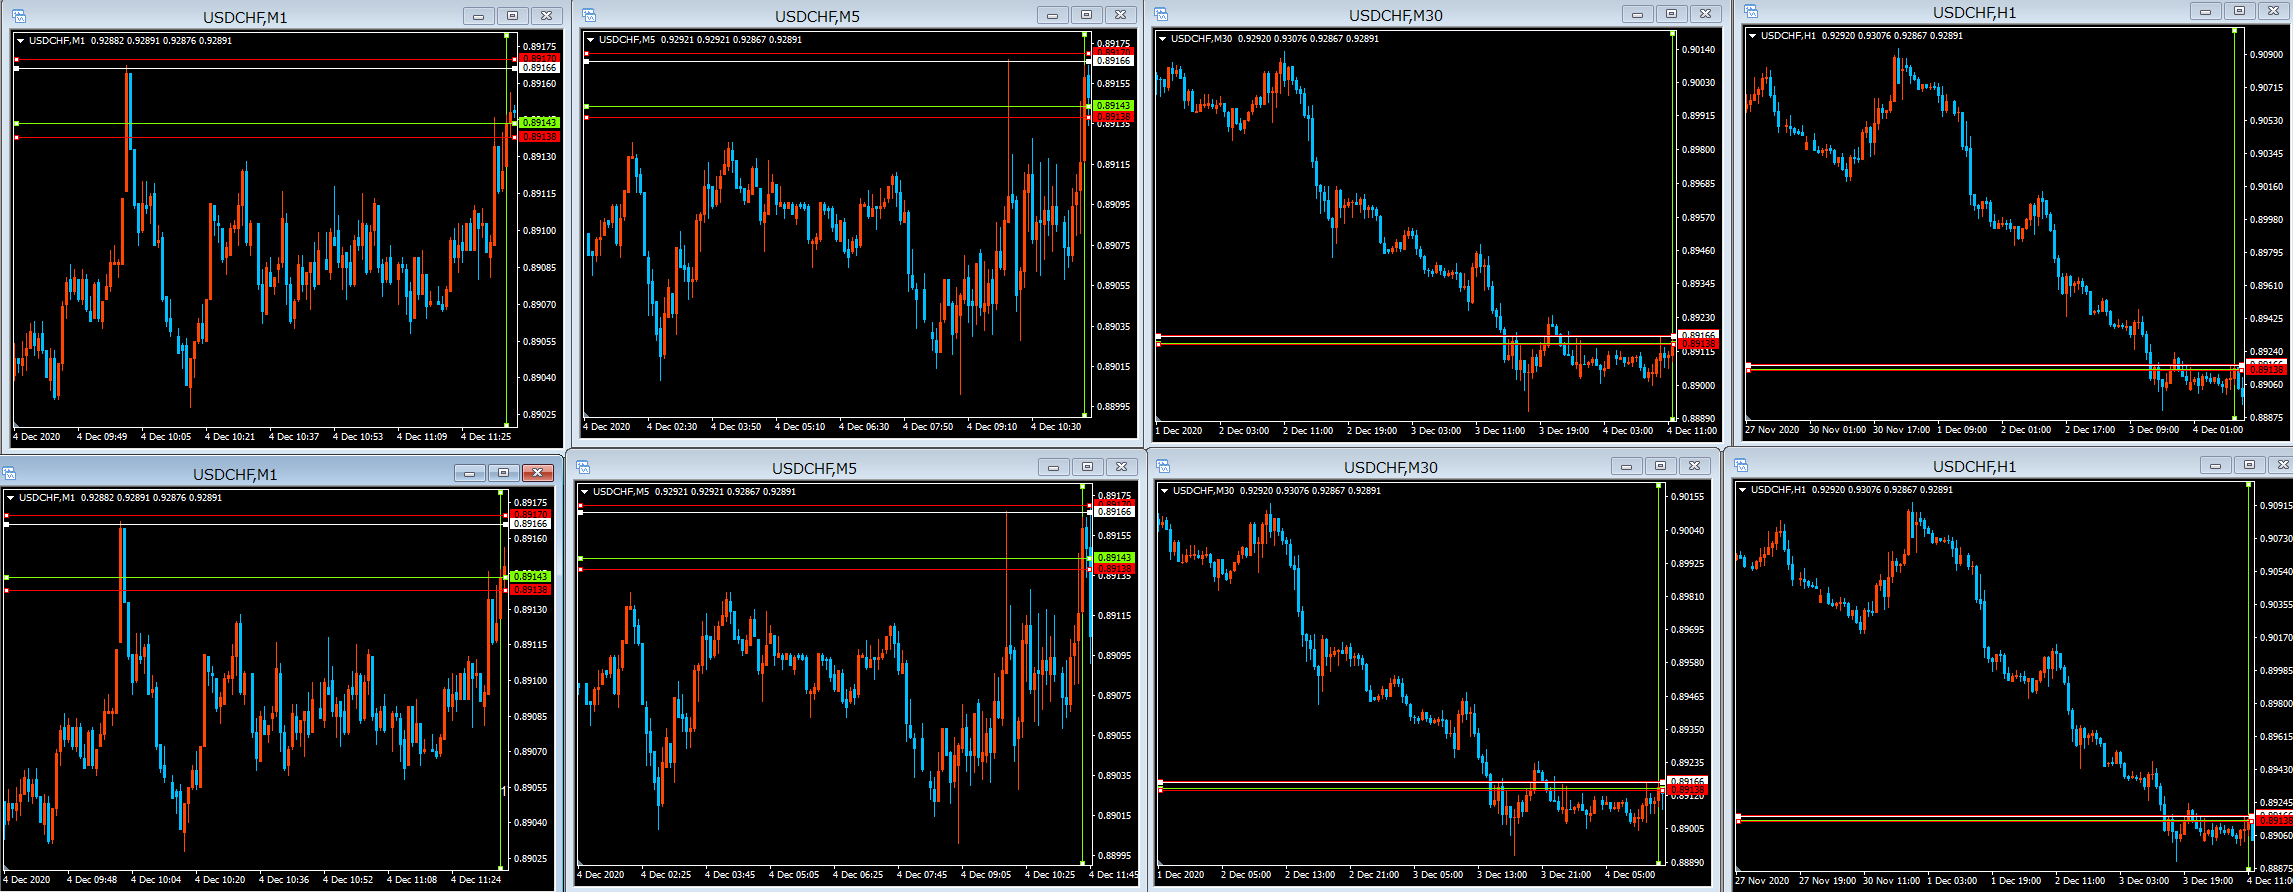This screenshot has width=2293, height=892.
Task: Expand the arrow beside USDCHF,H1 in upper chart
Action: pyautogui.click(x=1752, y=36)
